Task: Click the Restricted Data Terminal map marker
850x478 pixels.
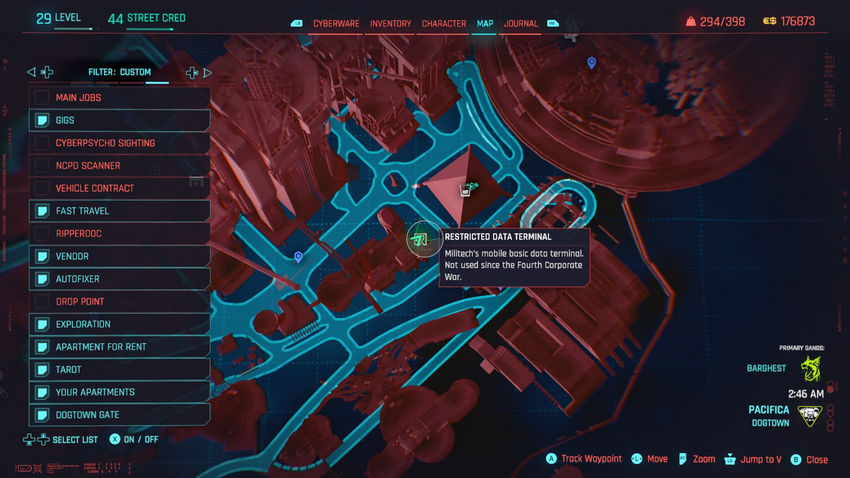Action: click(x=421, y=238)
